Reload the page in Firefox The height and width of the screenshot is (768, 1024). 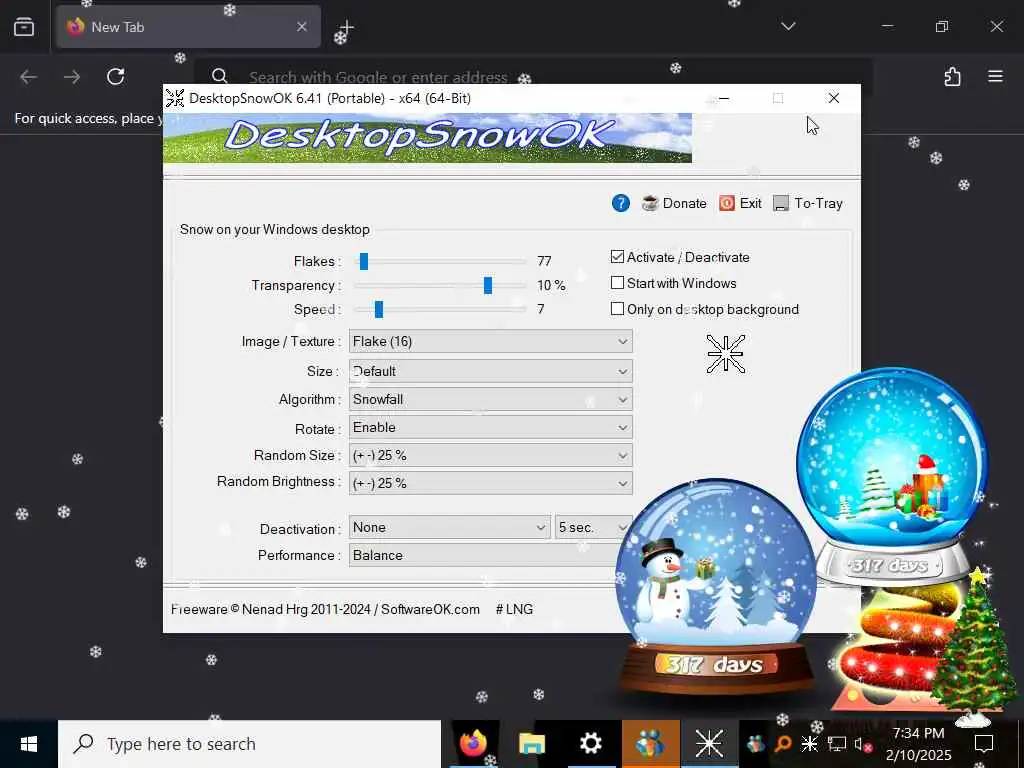116,76
